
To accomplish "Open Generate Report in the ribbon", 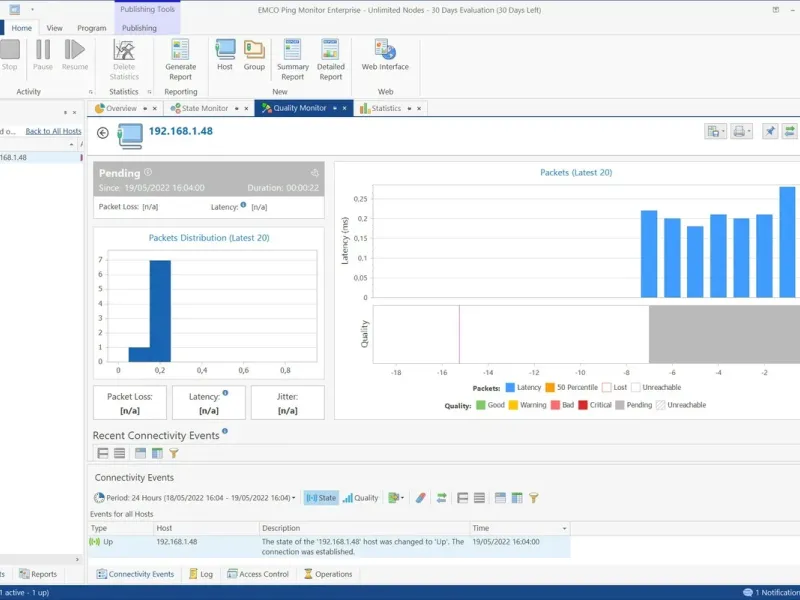I will pyautogui.click(x=180, y=60).
